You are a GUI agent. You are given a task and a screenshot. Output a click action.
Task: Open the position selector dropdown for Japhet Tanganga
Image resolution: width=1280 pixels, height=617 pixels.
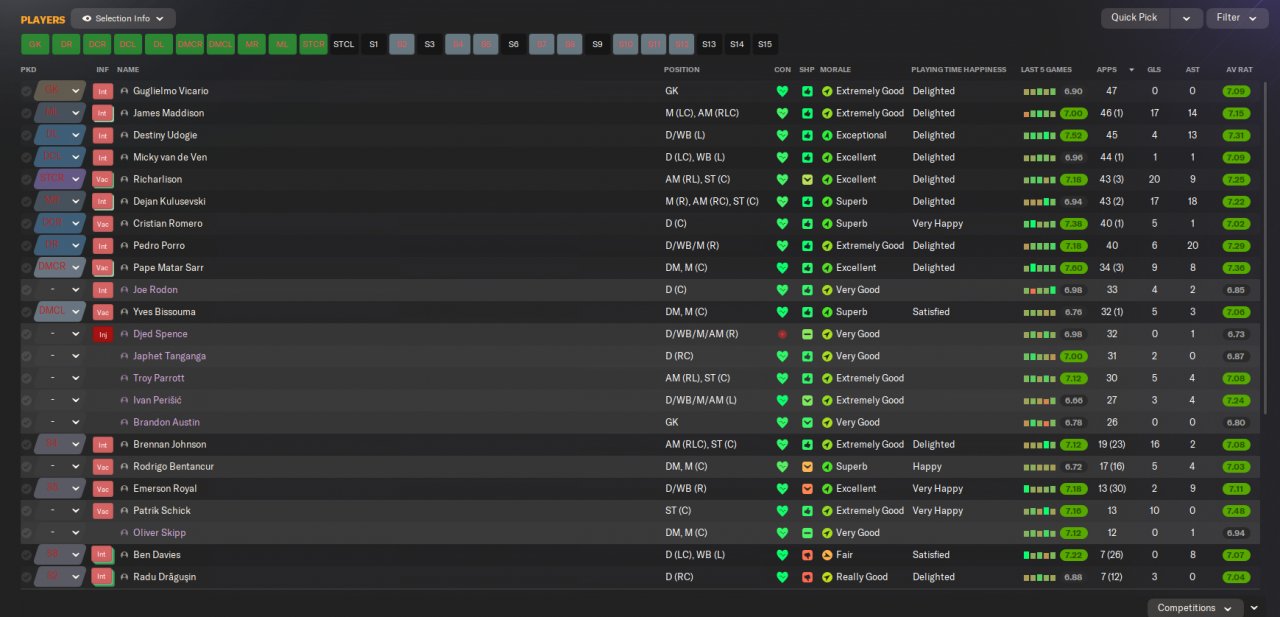click(75, 356)
